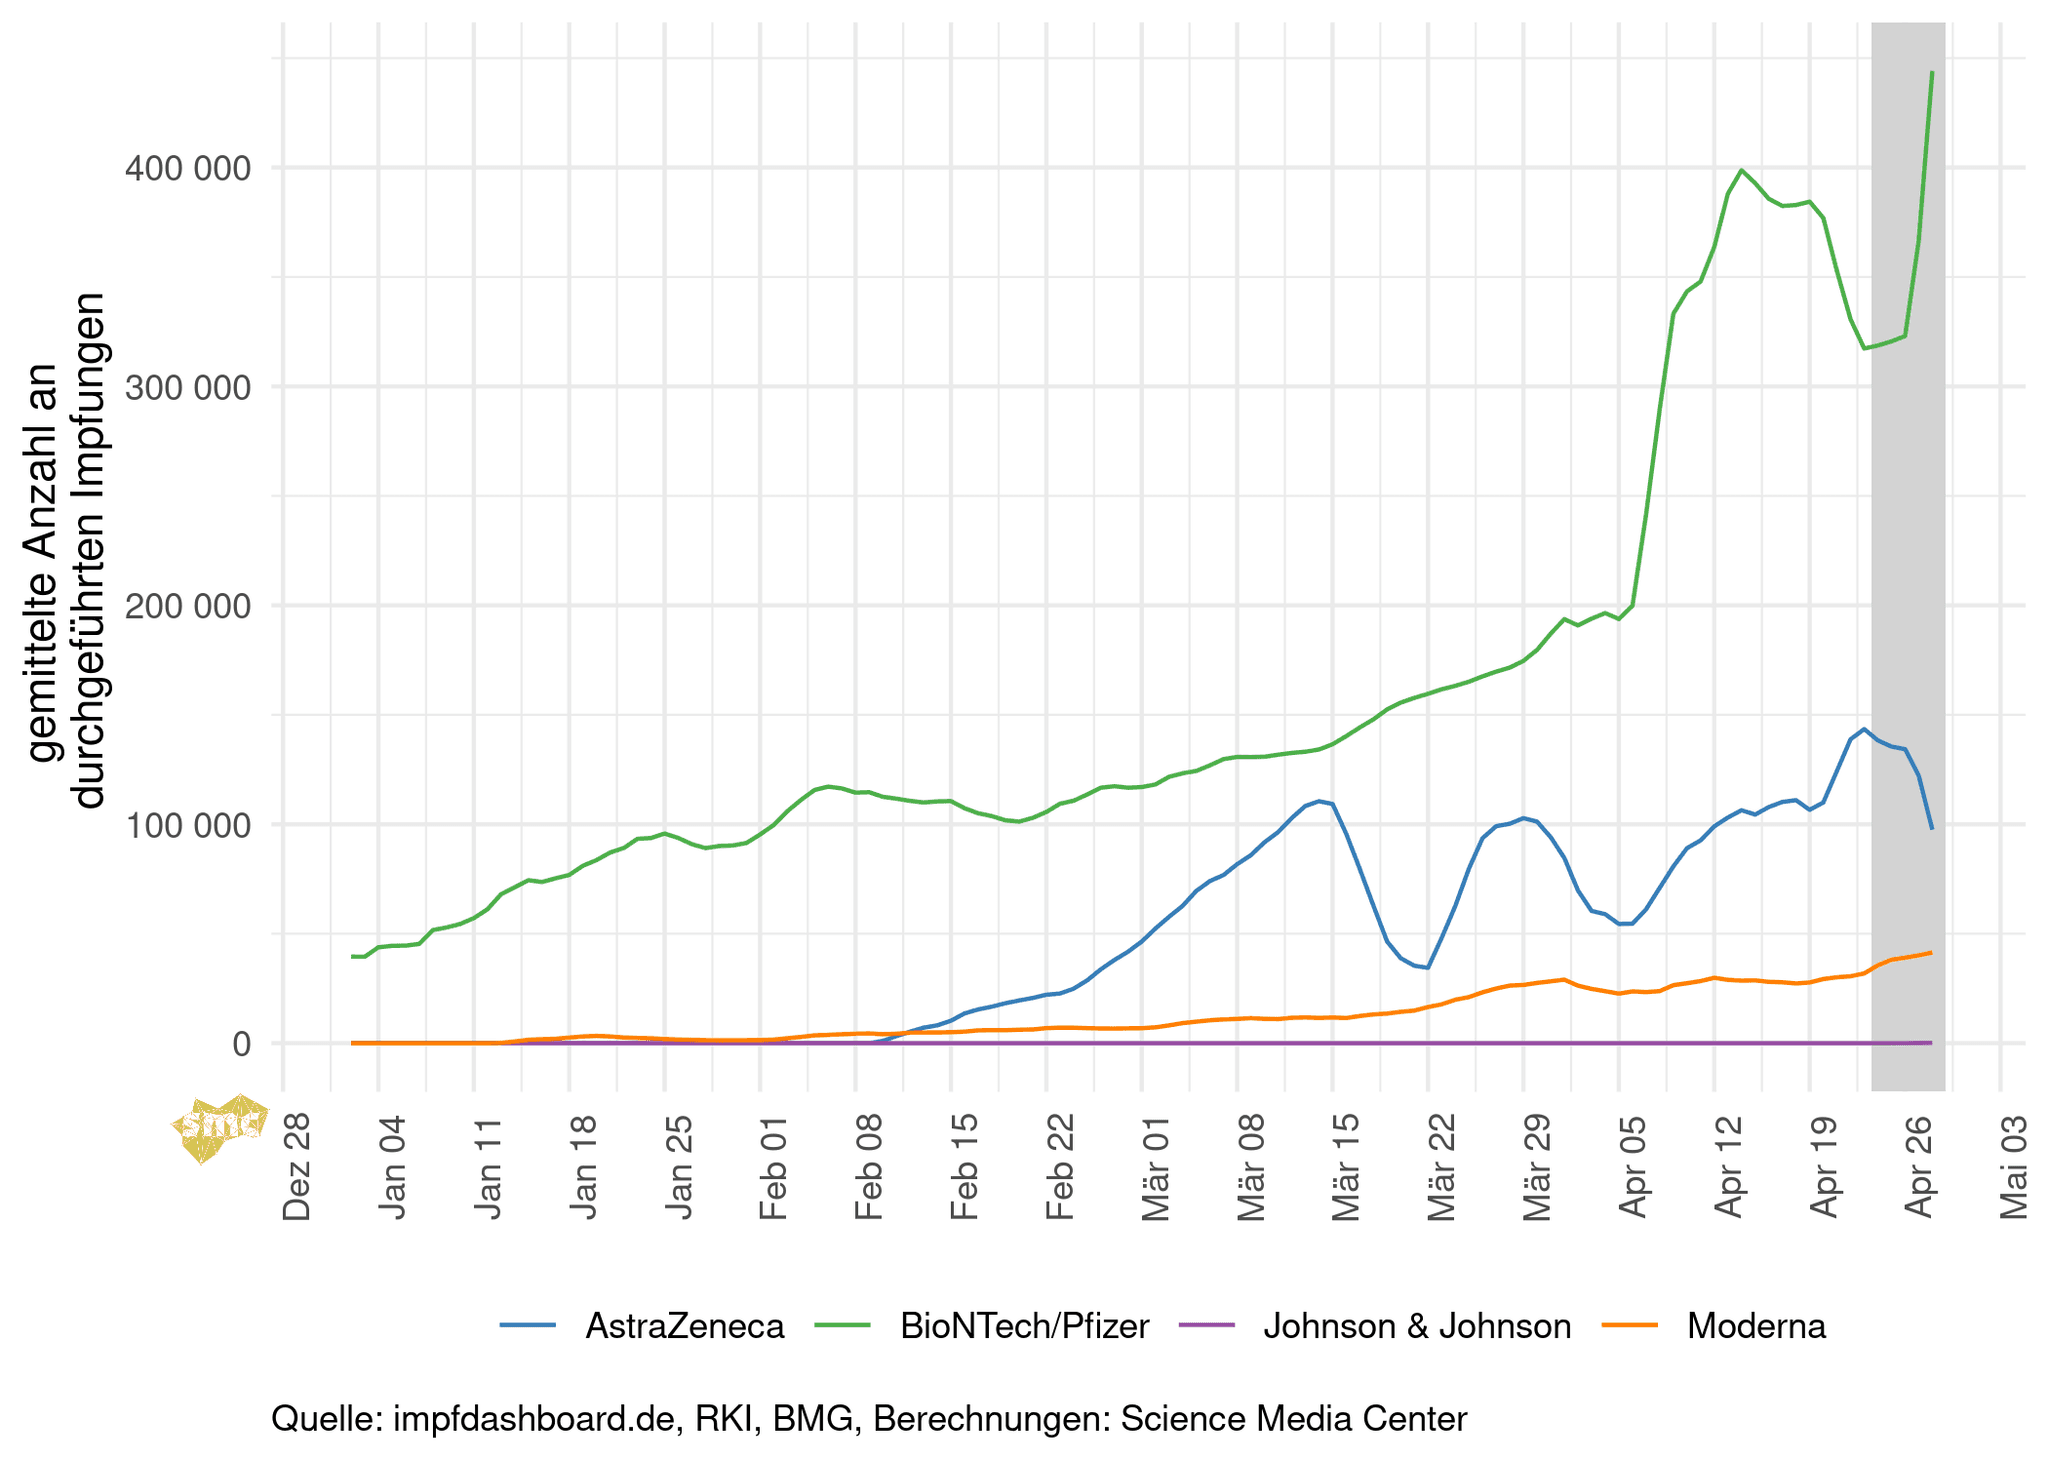This screenshot has height=1462, width=2048.
Task: Select the Moderna legend label
Action: [1756, 1326]
